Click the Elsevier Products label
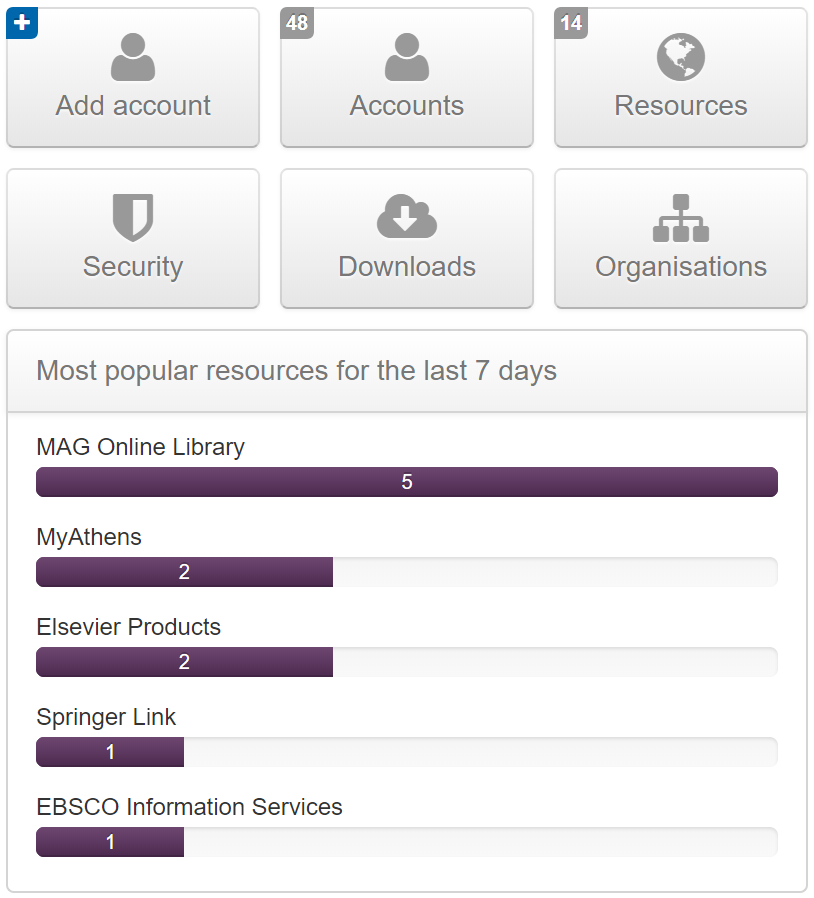This screenshot has width=814, height=898. tap(128, 627)
